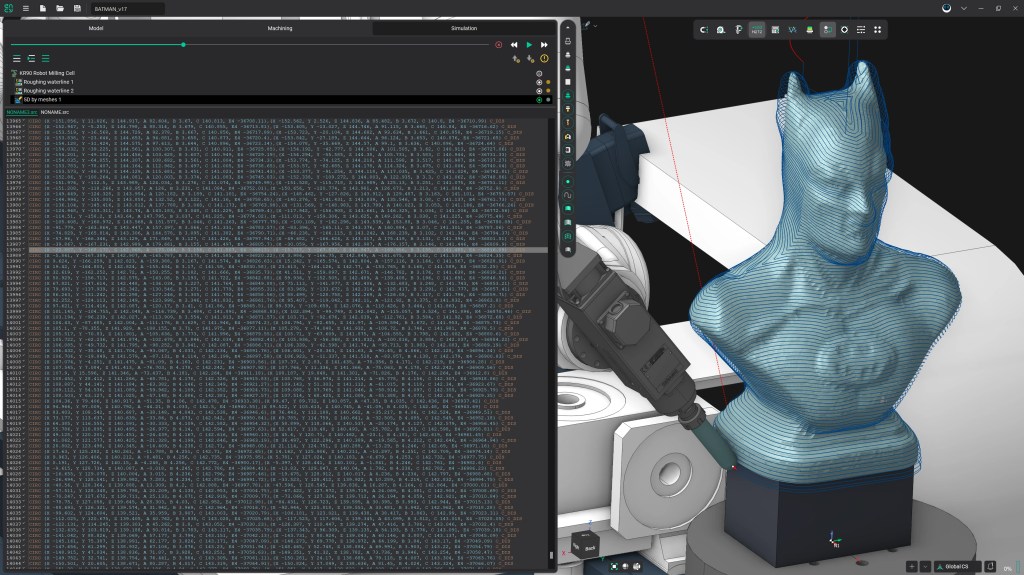Click the table panel icon in top toolbar
This screenshot has width=1024, height=575.
click(x=775, y=30)
